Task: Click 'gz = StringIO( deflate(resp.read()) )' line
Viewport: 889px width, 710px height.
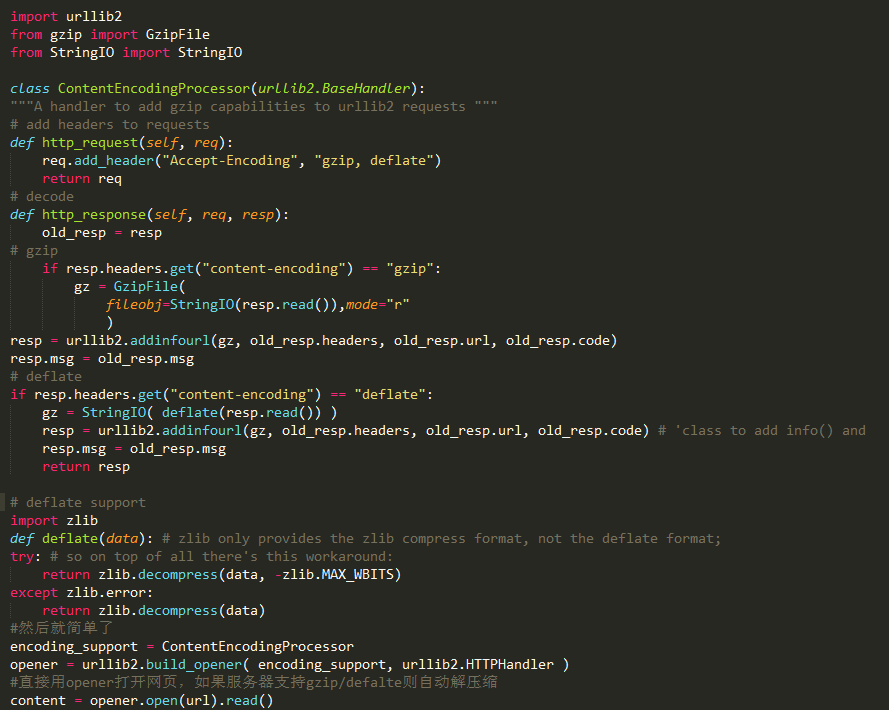Action: click(x=189, y=413)
